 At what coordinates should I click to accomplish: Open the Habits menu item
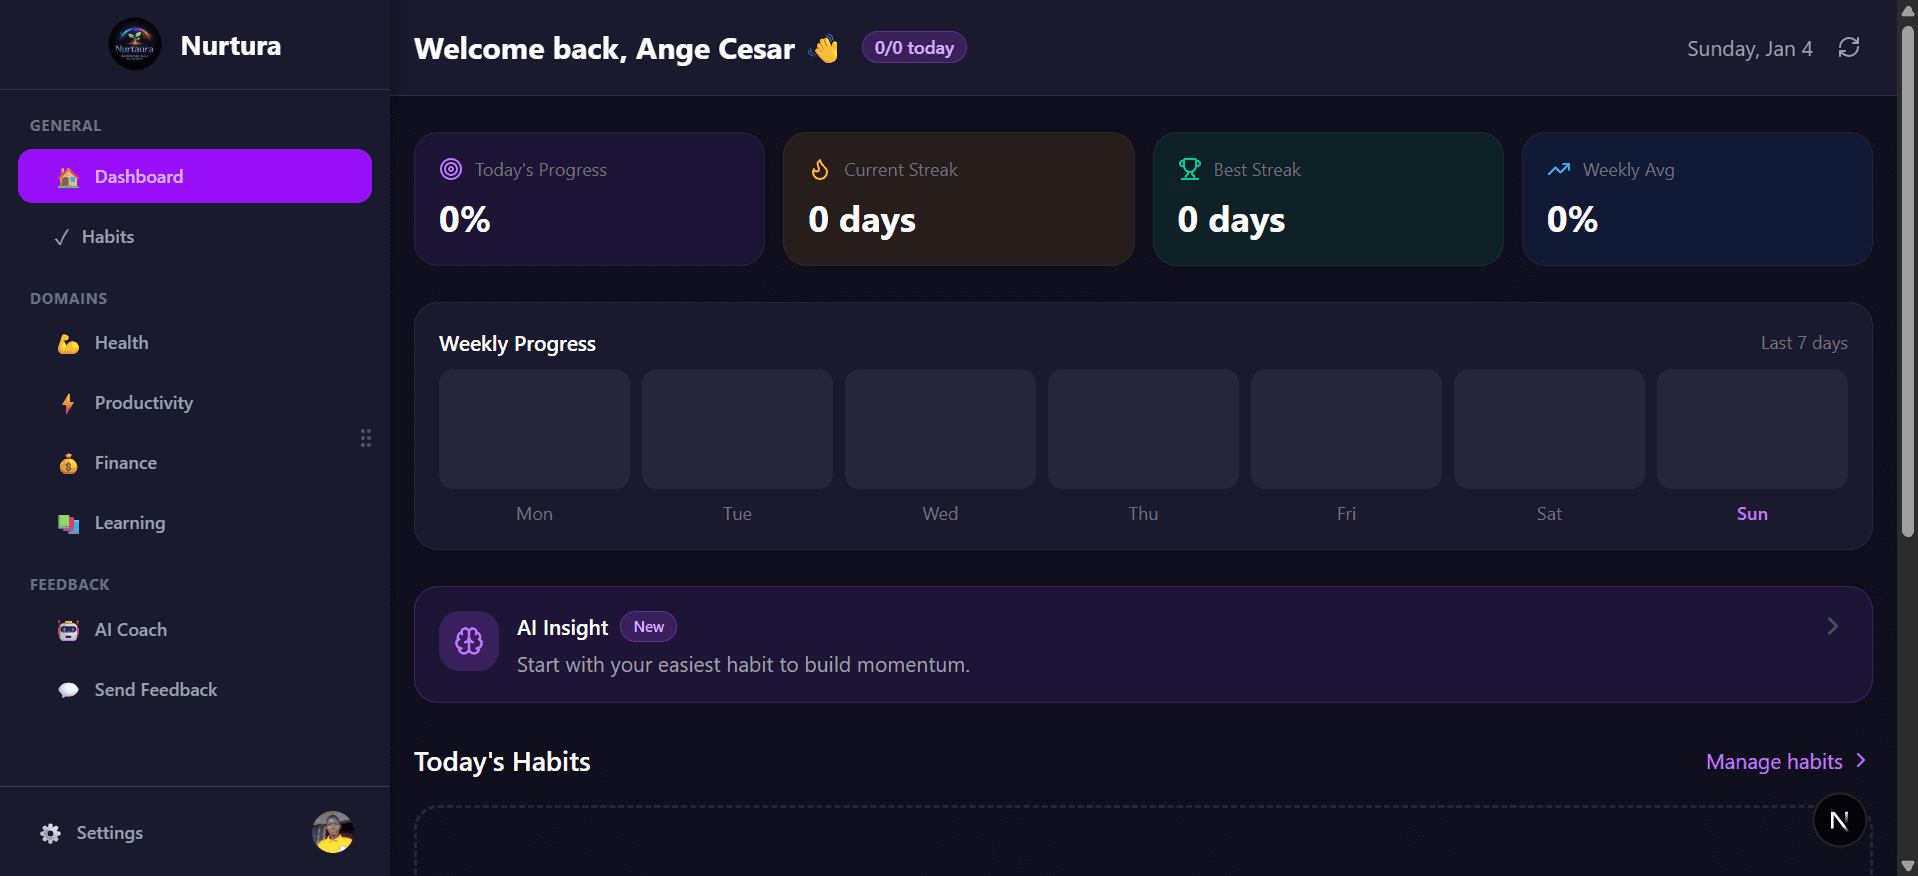pyautogui.click(x=108, y=237)
